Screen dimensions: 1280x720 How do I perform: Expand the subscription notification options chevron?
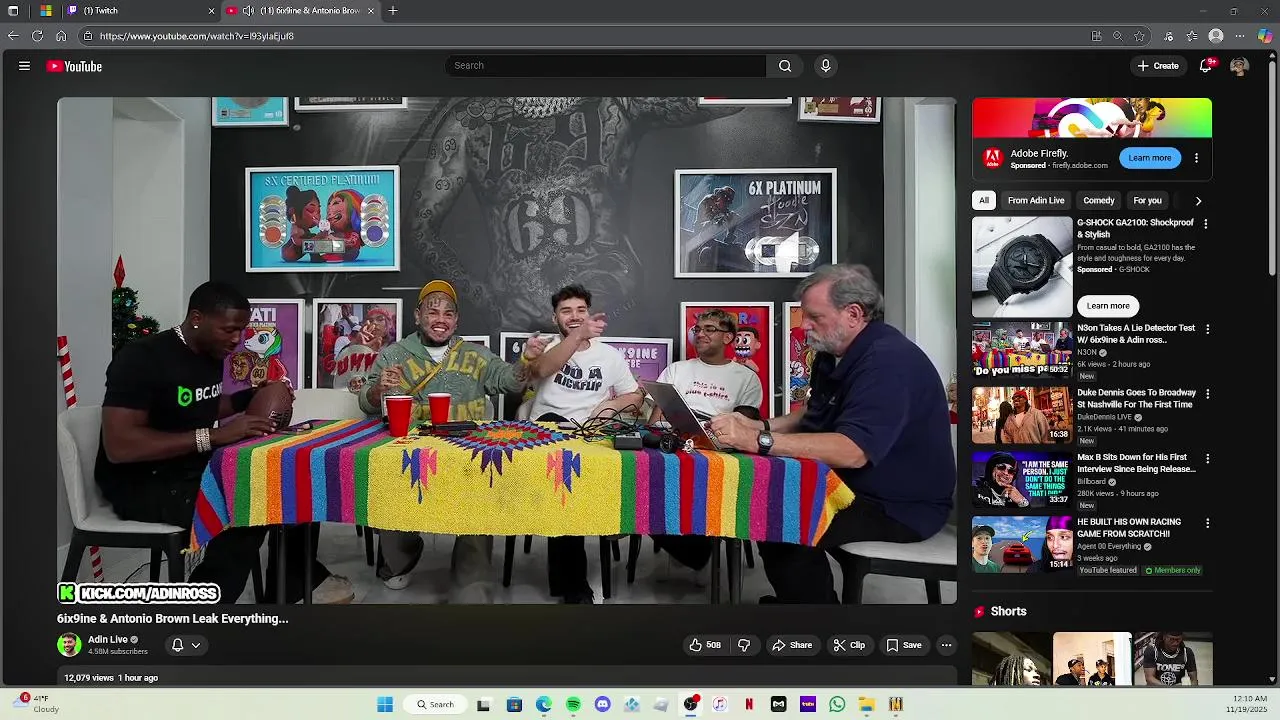pyautogui.click(x=196, y=645)
